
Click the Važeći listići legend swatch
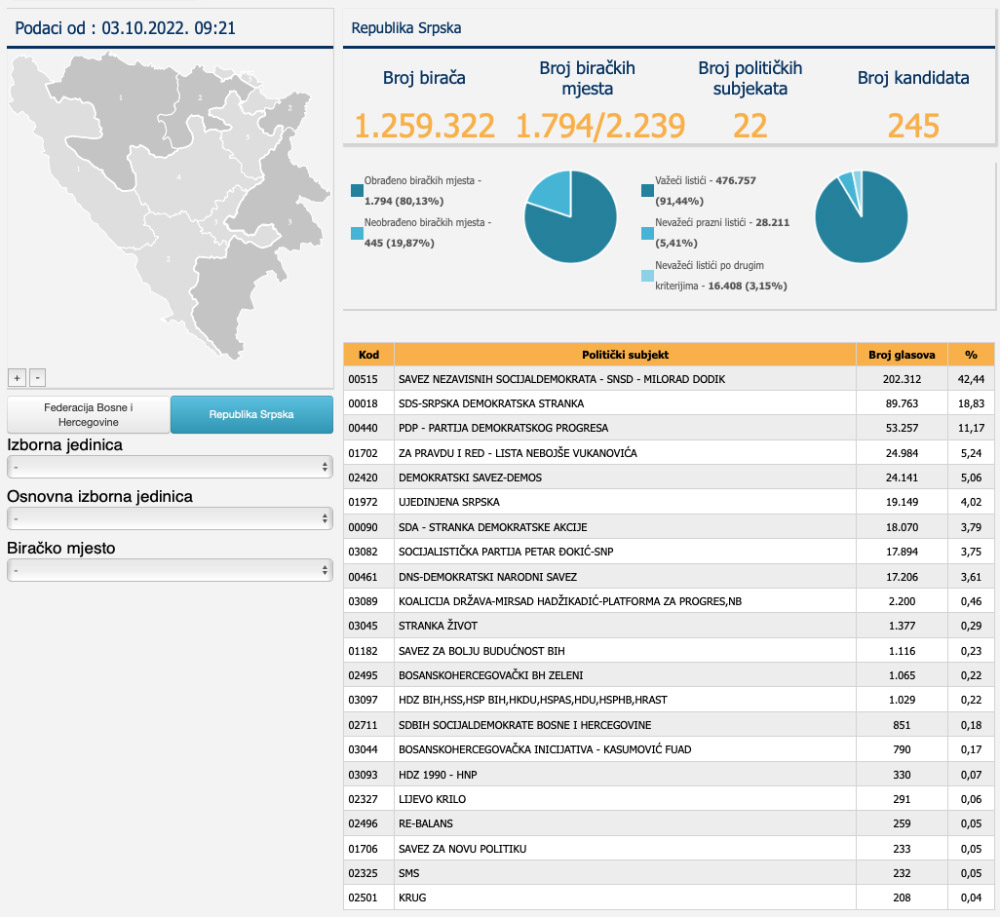pyautogui.click(x=647, y=189)
